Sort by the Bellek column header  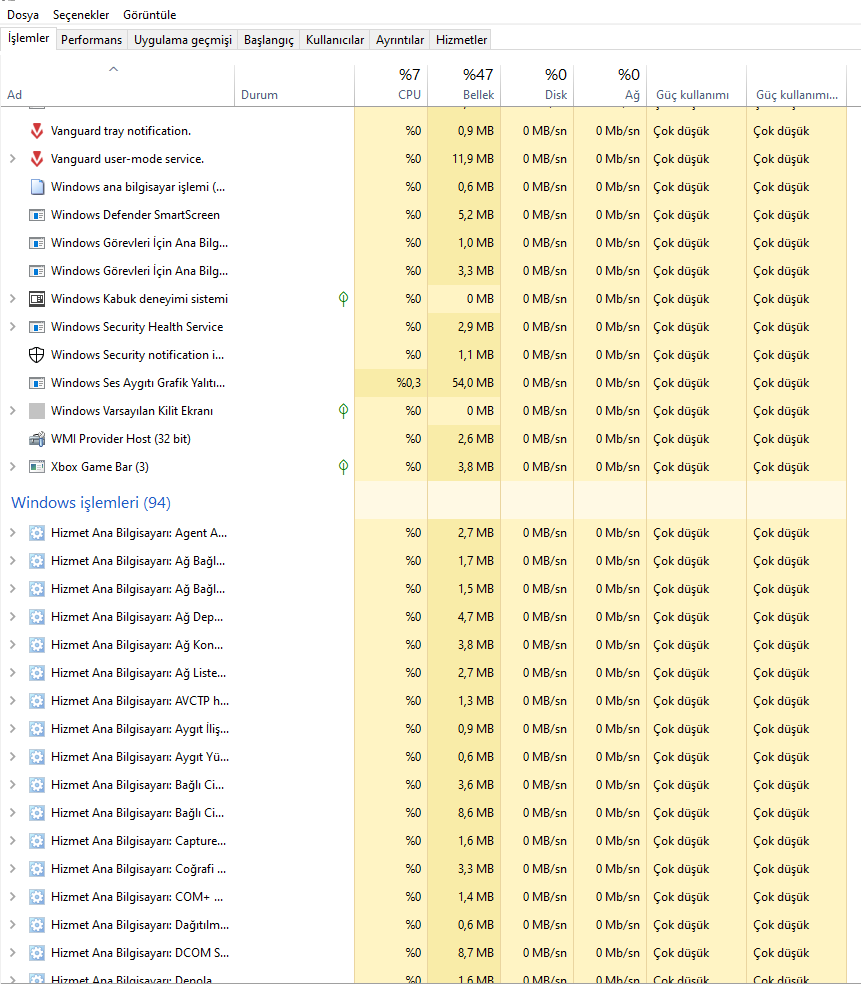click(464, 85)
